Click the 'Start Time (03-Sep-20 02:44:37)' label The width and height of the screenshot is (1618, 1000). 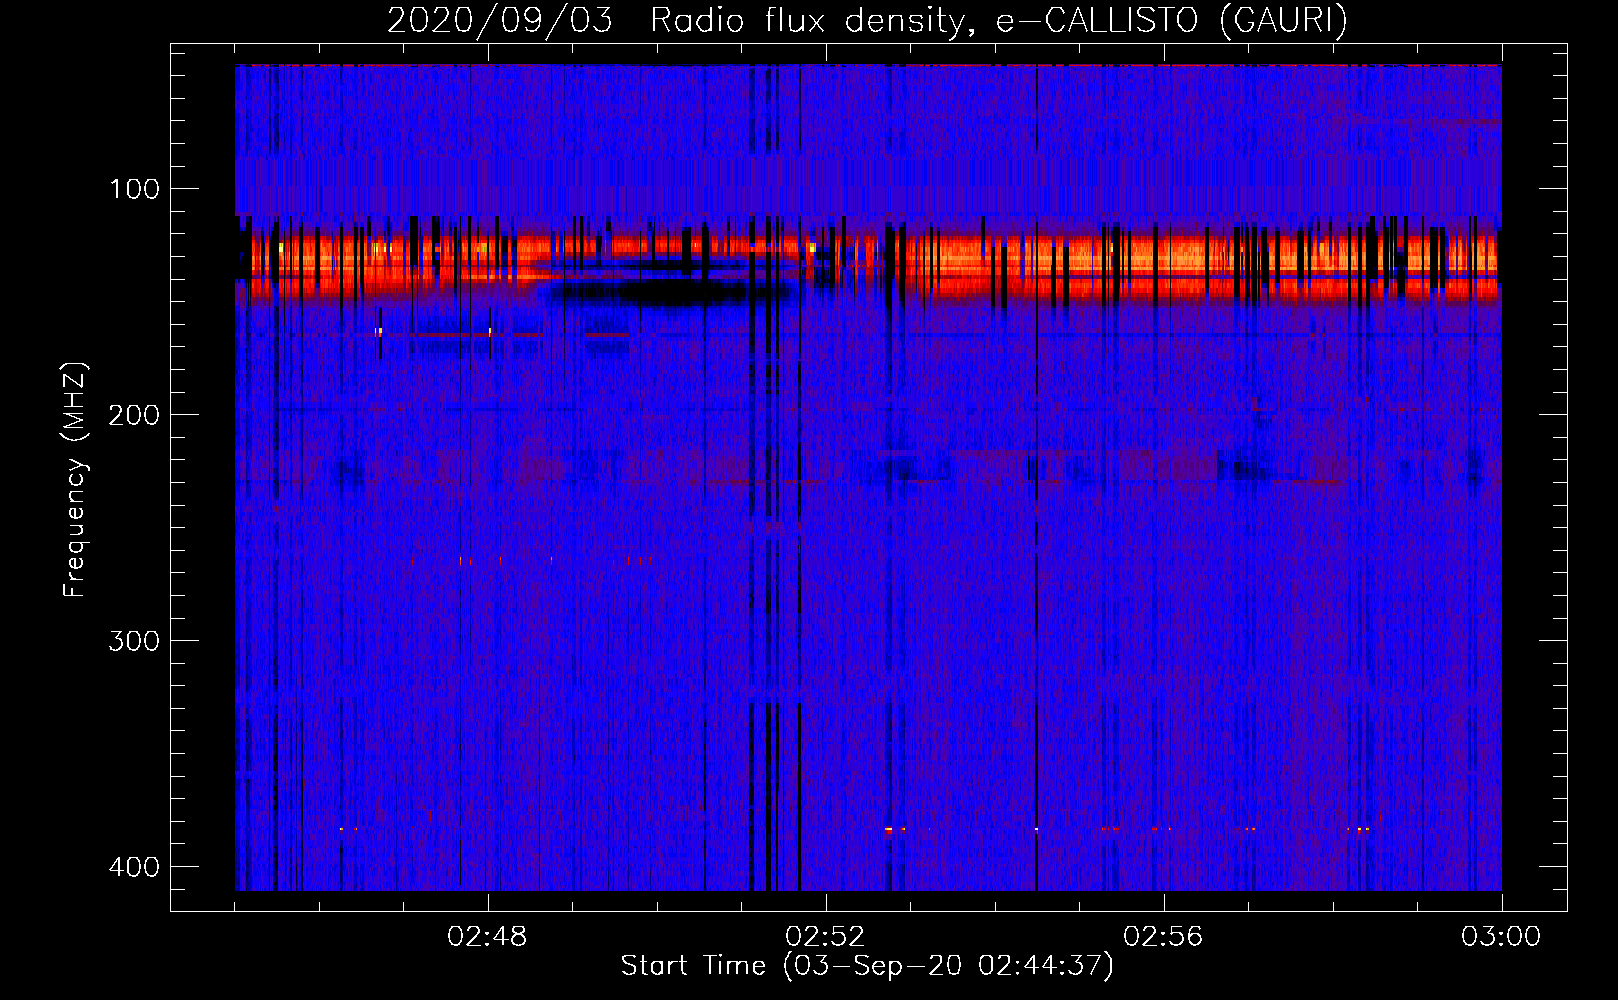pyautogui.click(x=867, y=966)
